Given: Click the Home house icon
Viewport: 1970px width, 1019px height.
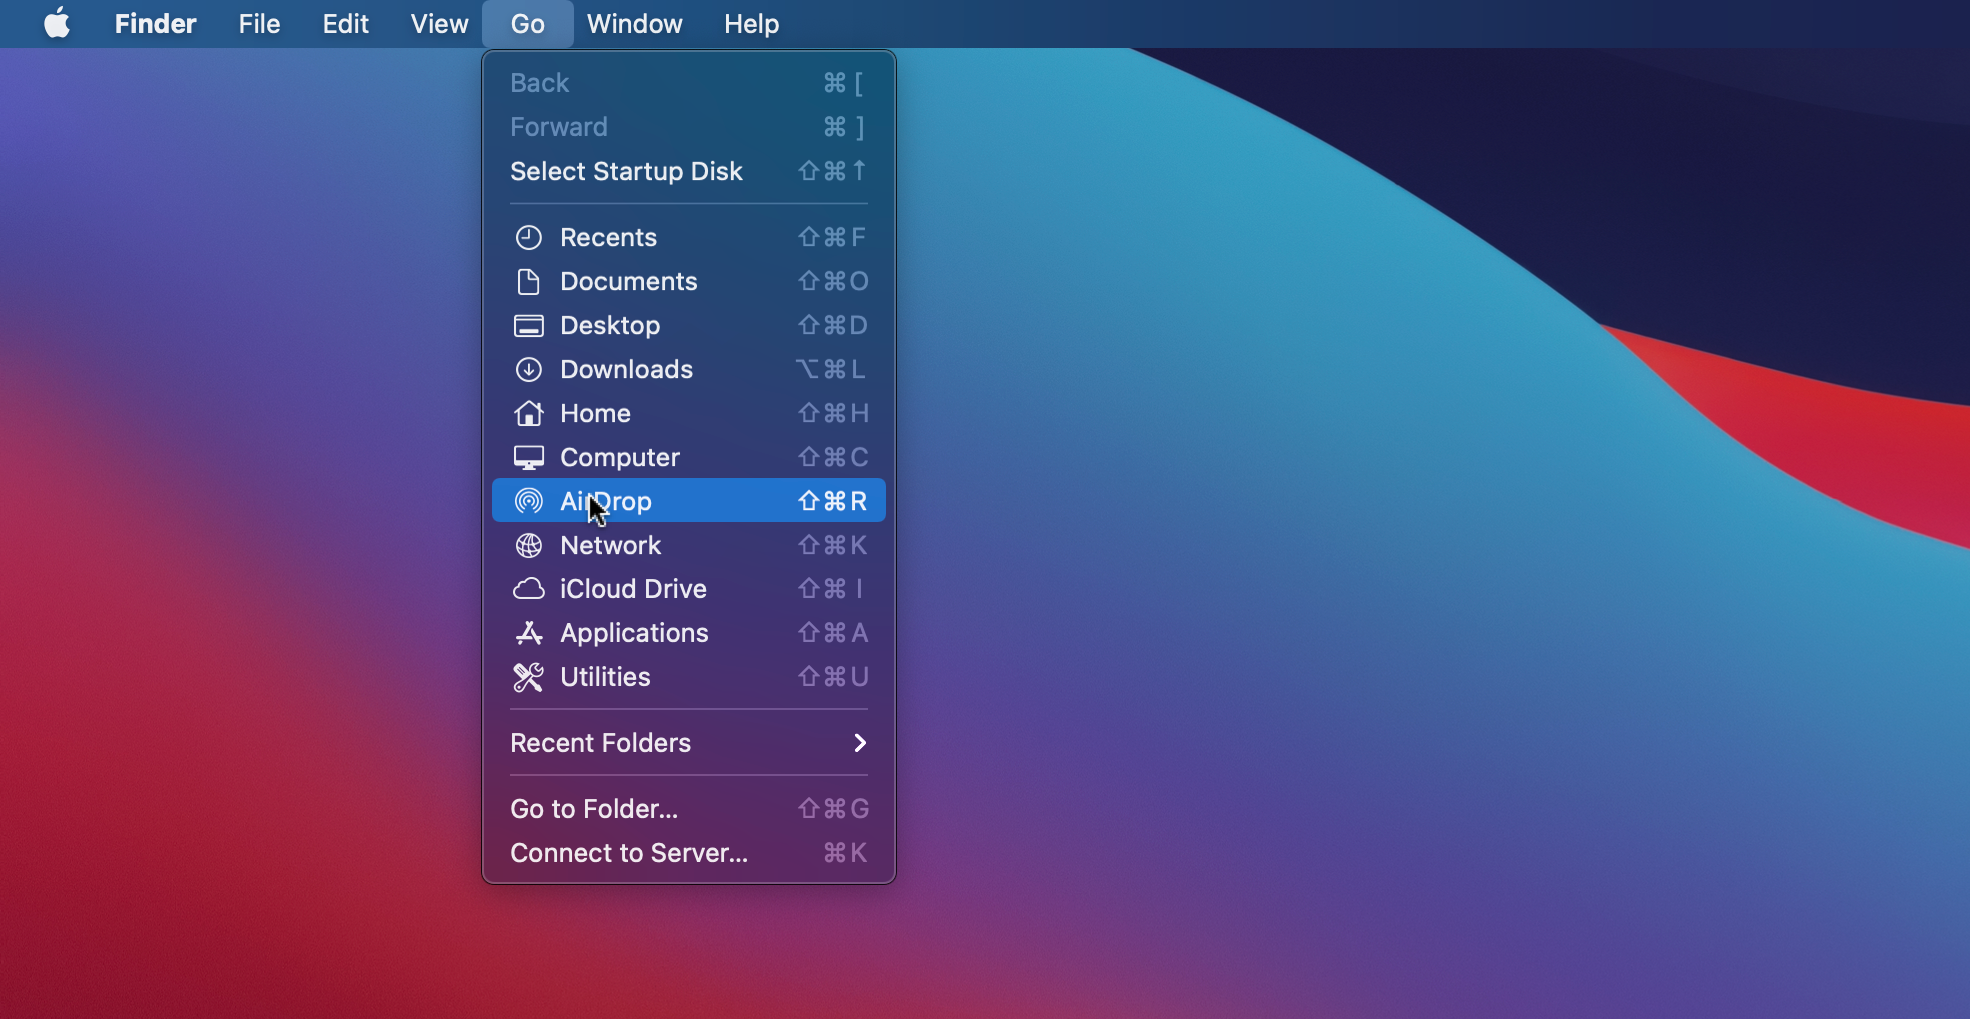Looking at the screenshot, I should click(x=528, y=413).
